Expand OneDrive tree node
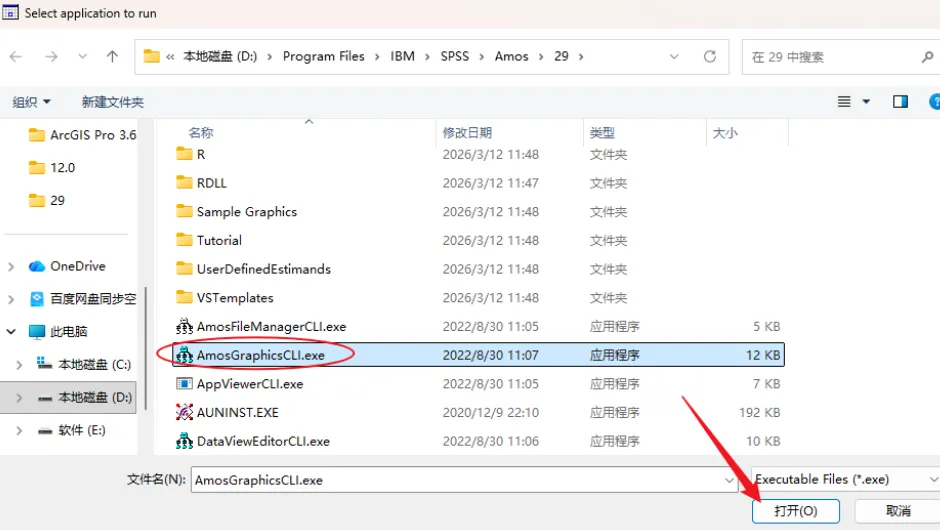The image size is (940, 530). [x=11, y=266]
